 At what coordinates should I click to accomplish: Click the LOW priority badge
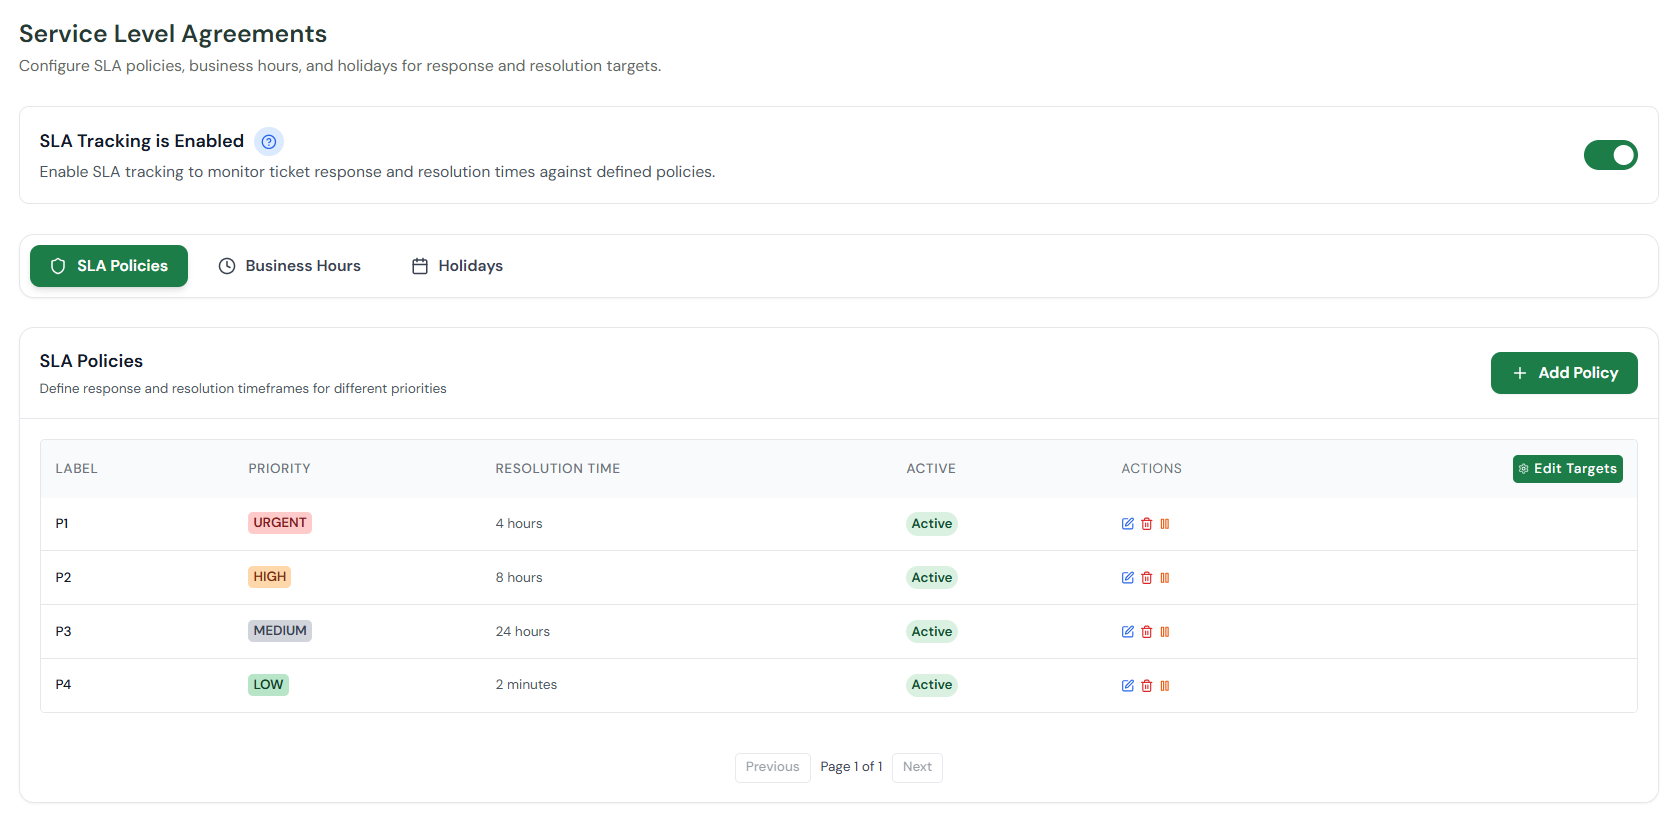coord(268,685)
